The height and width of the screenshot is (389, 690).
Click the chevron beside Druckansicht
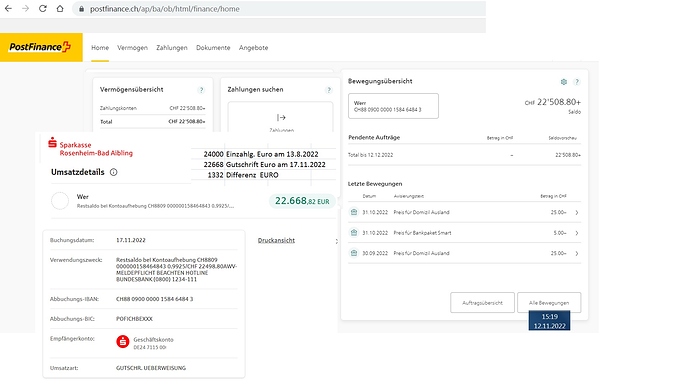pos(336,241)
